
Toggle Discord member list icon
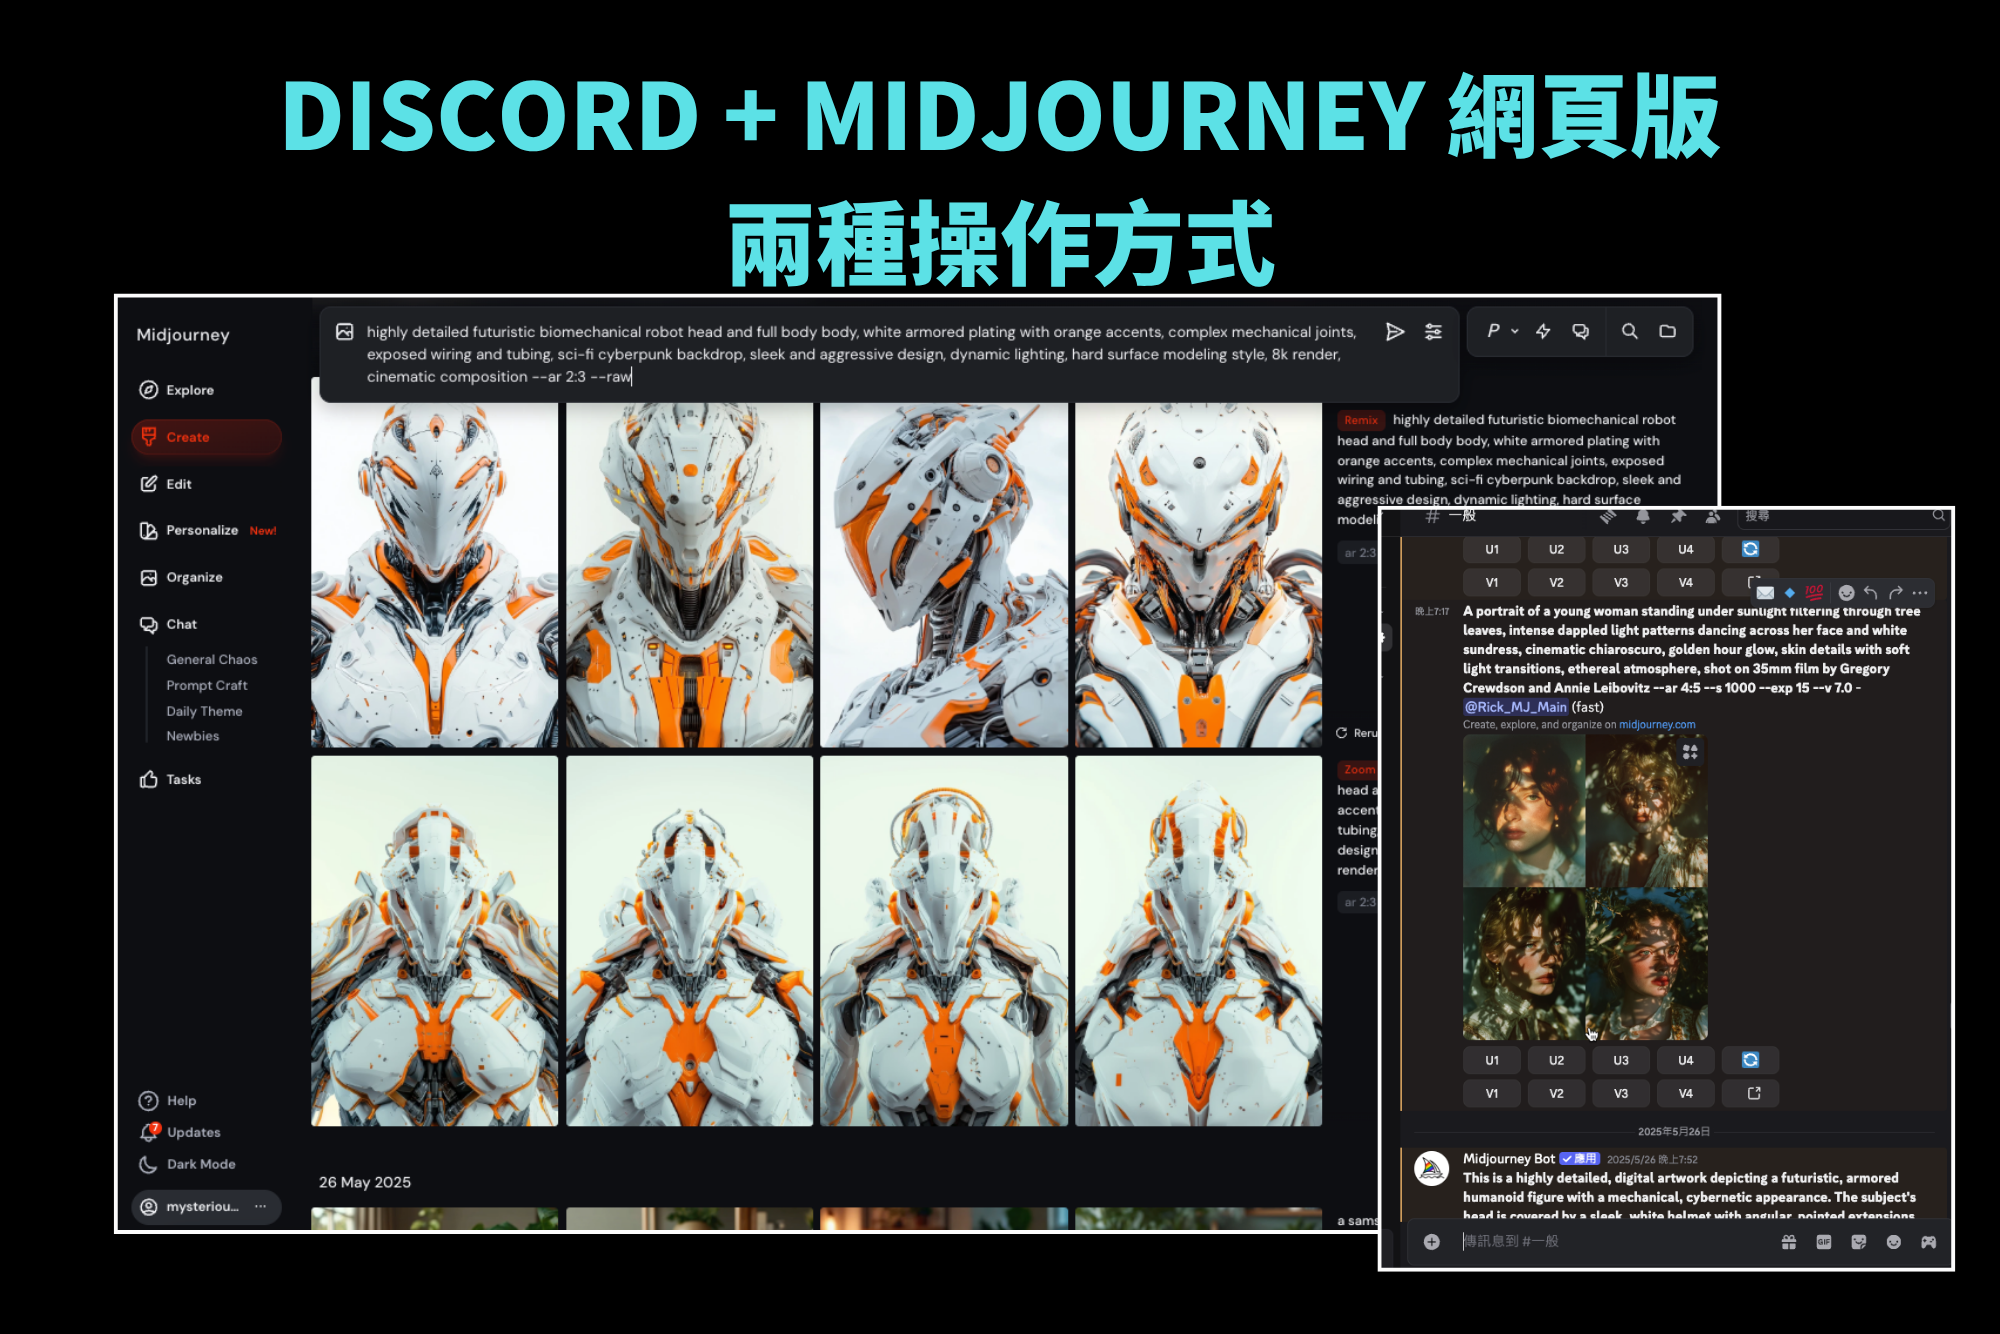pyautogui.click(x=1713, y=516)
